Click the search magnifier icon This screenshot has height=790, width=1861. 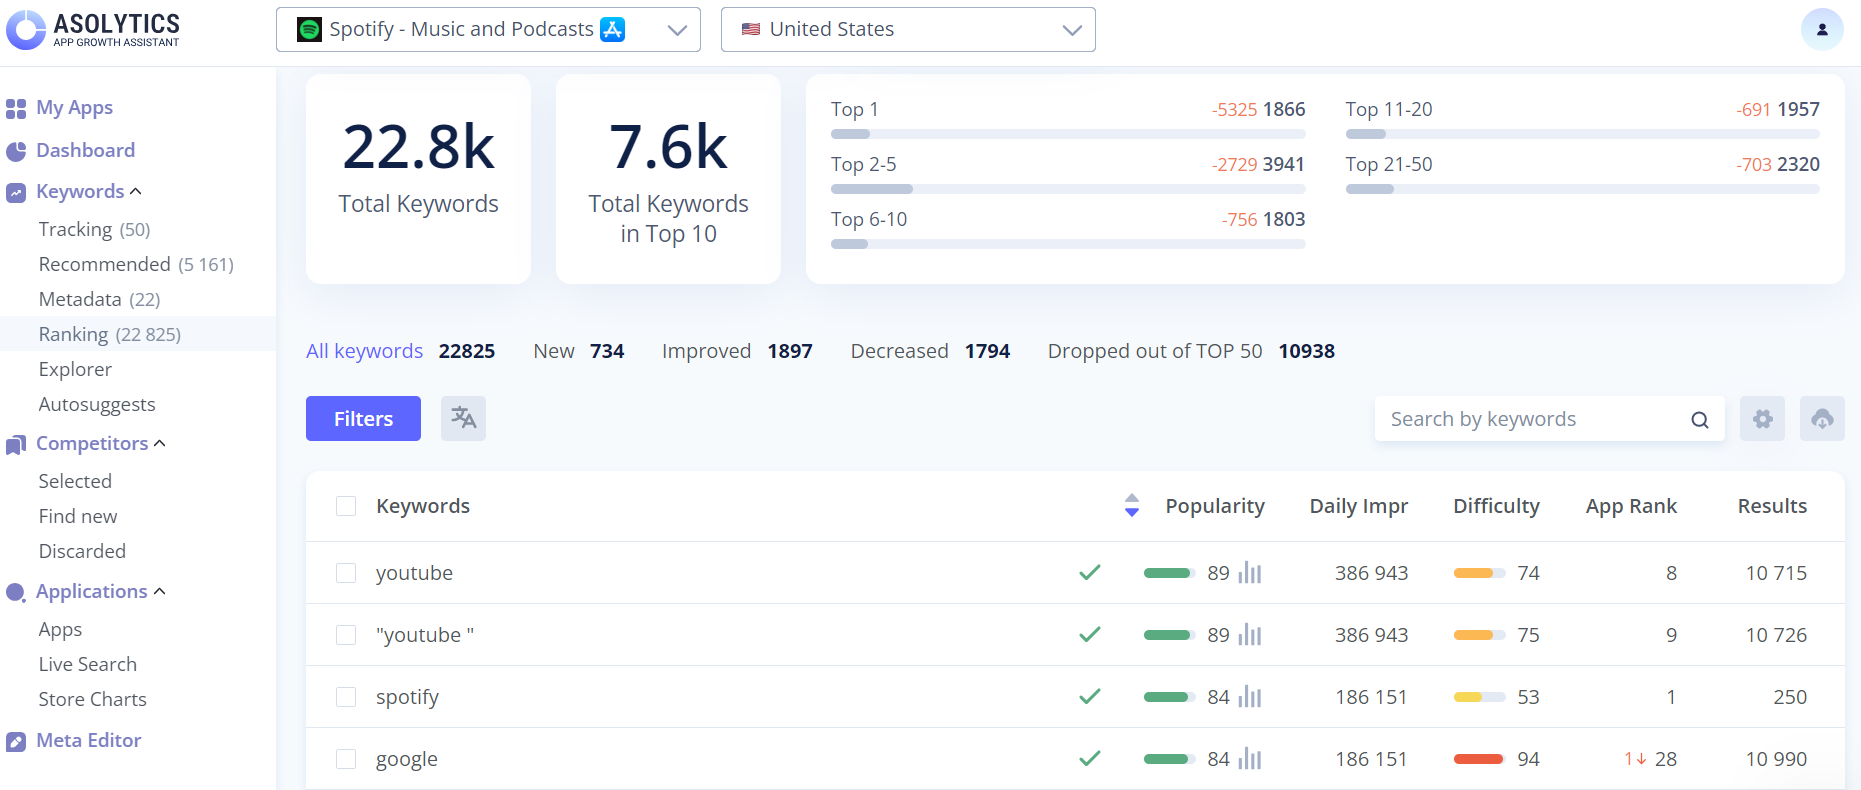point(1699,420)
